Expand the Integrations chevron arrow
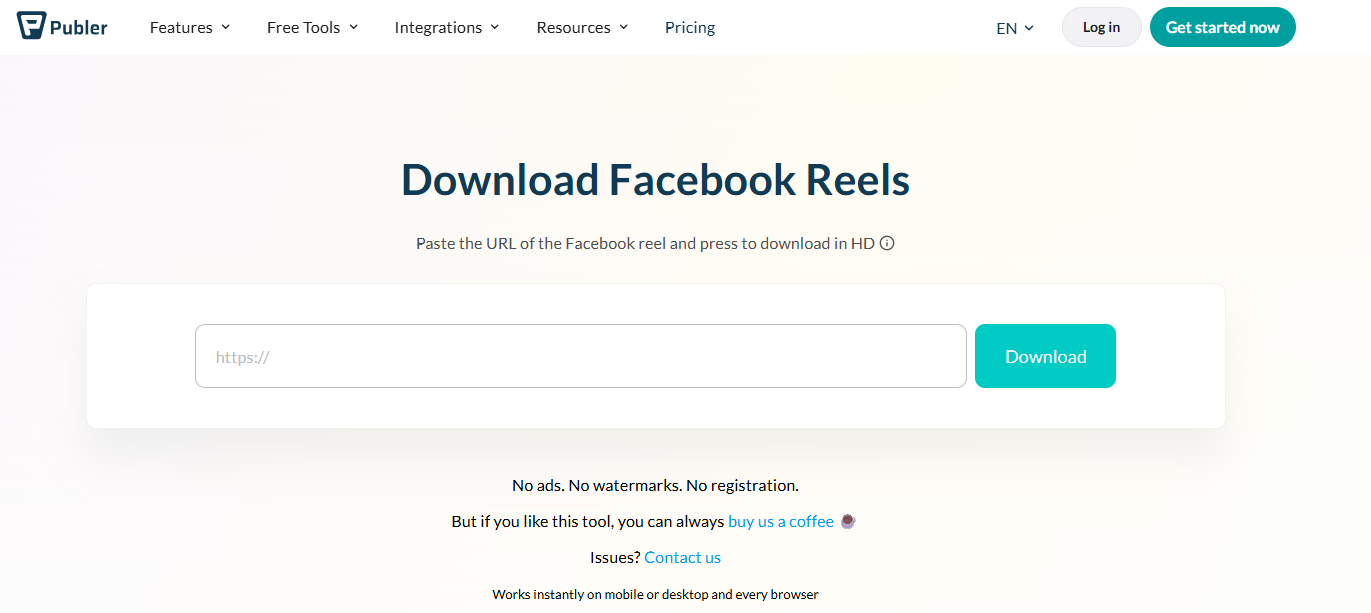 pos(494,28)
